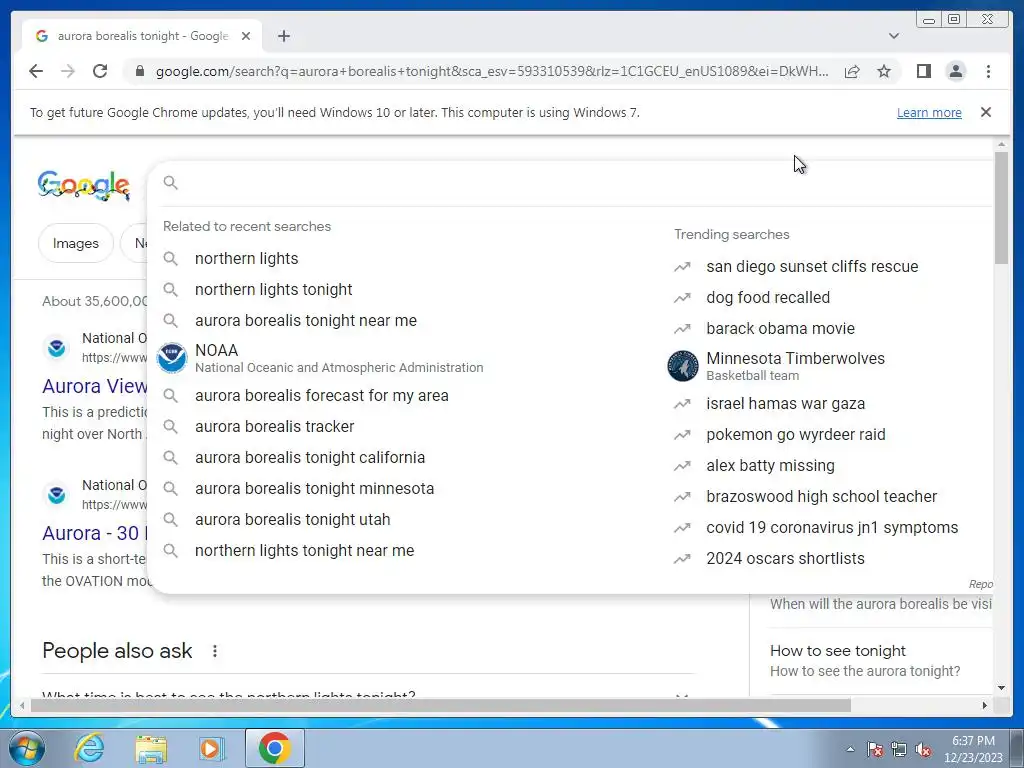
Task: Open trending search barack obama movie
Action: (x=780, y=328)
